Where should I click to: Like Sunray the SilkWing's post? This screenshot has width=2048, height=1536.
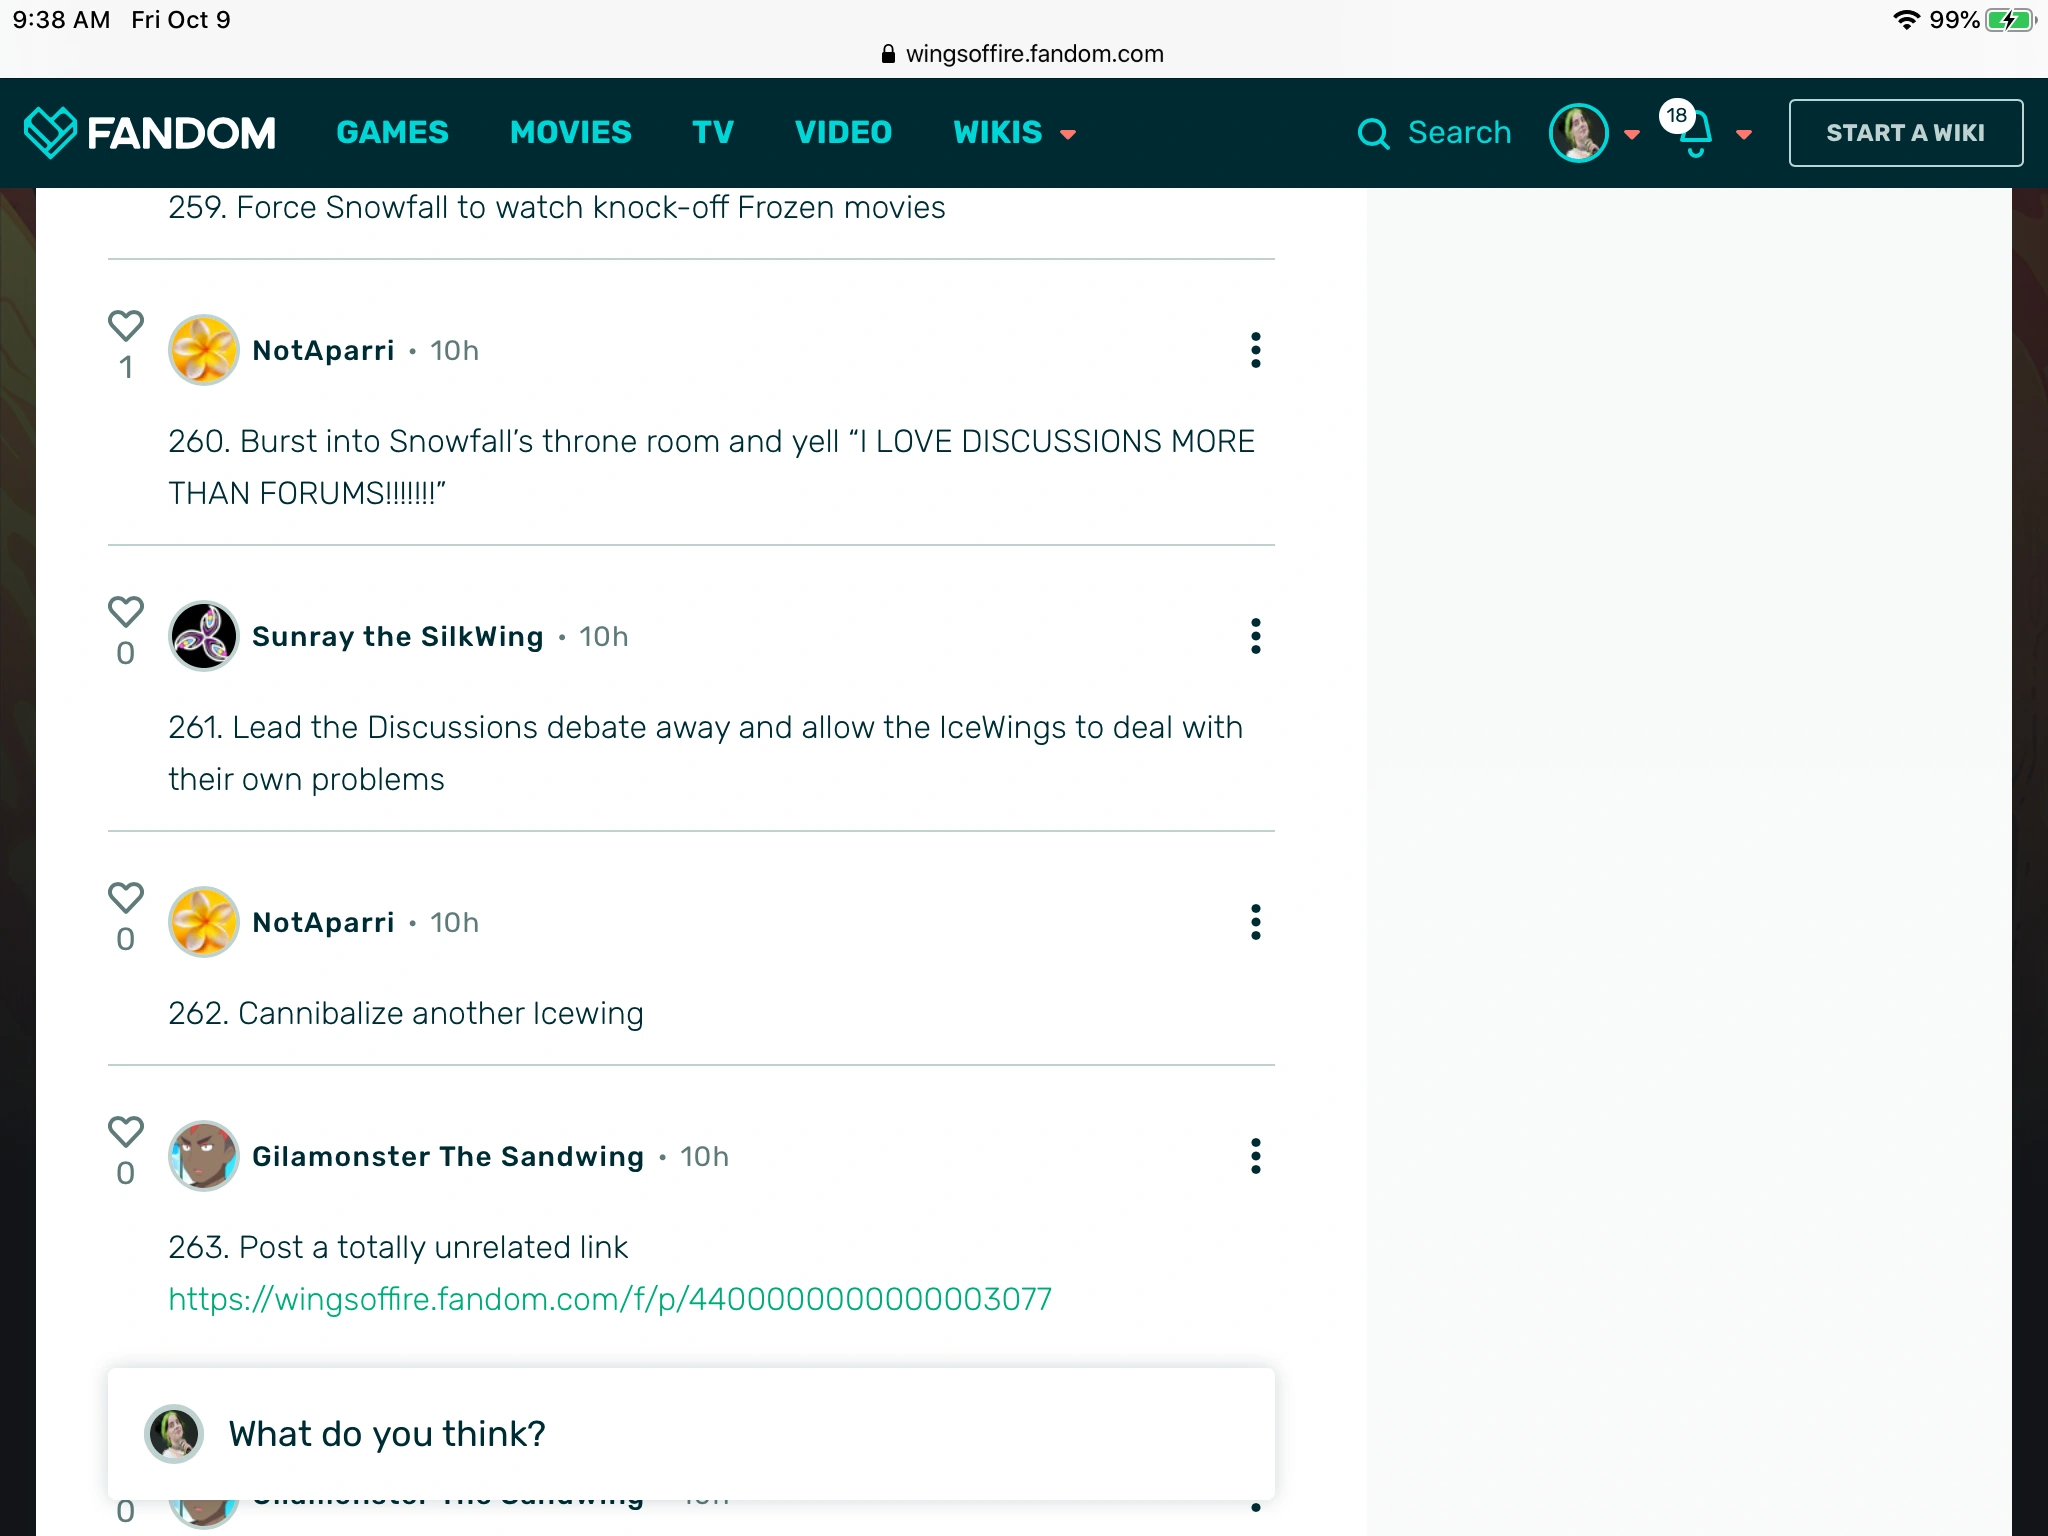tap(126, 612)
